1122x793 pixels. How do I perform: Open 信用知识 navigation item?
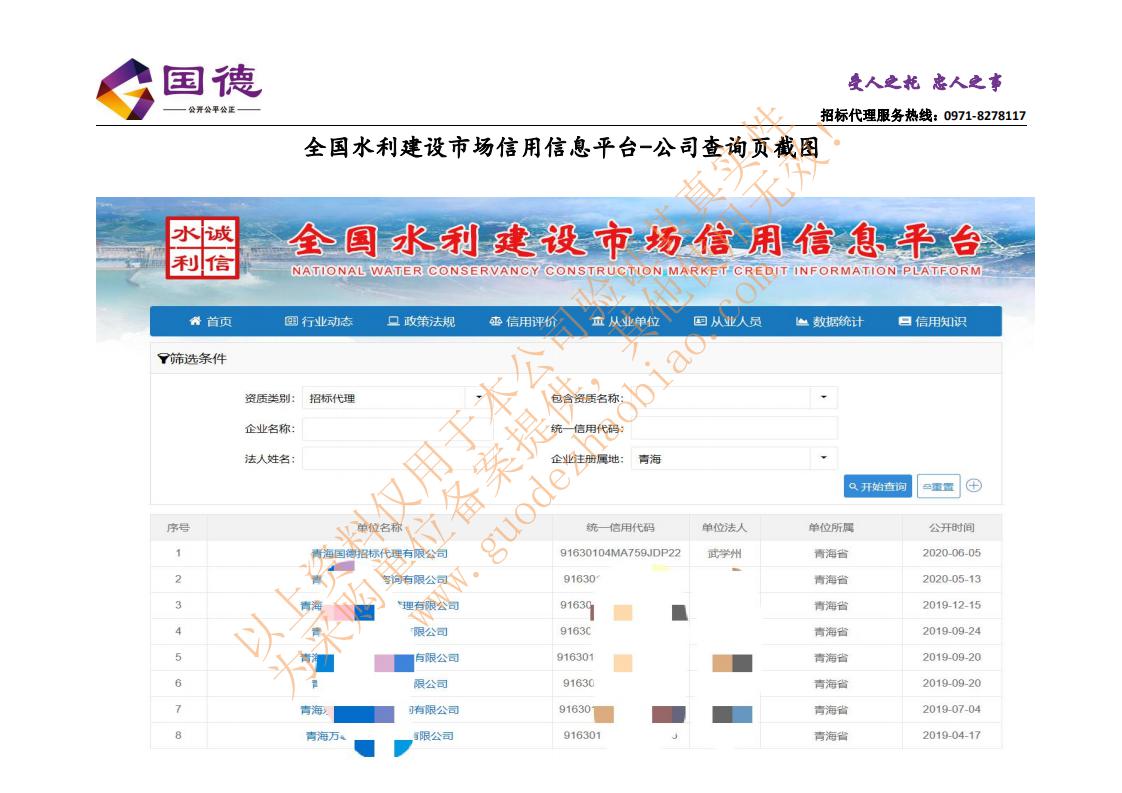coord(932,322)
